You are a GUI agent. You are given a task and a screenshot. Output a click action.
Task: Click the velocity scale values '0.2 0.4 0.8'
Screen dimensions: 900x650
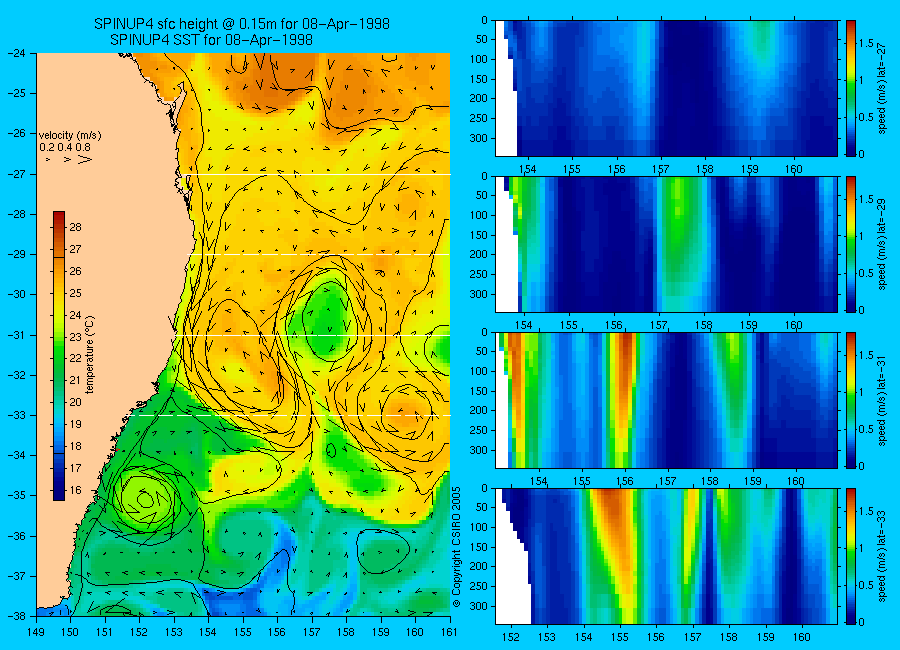coord(65,147)
